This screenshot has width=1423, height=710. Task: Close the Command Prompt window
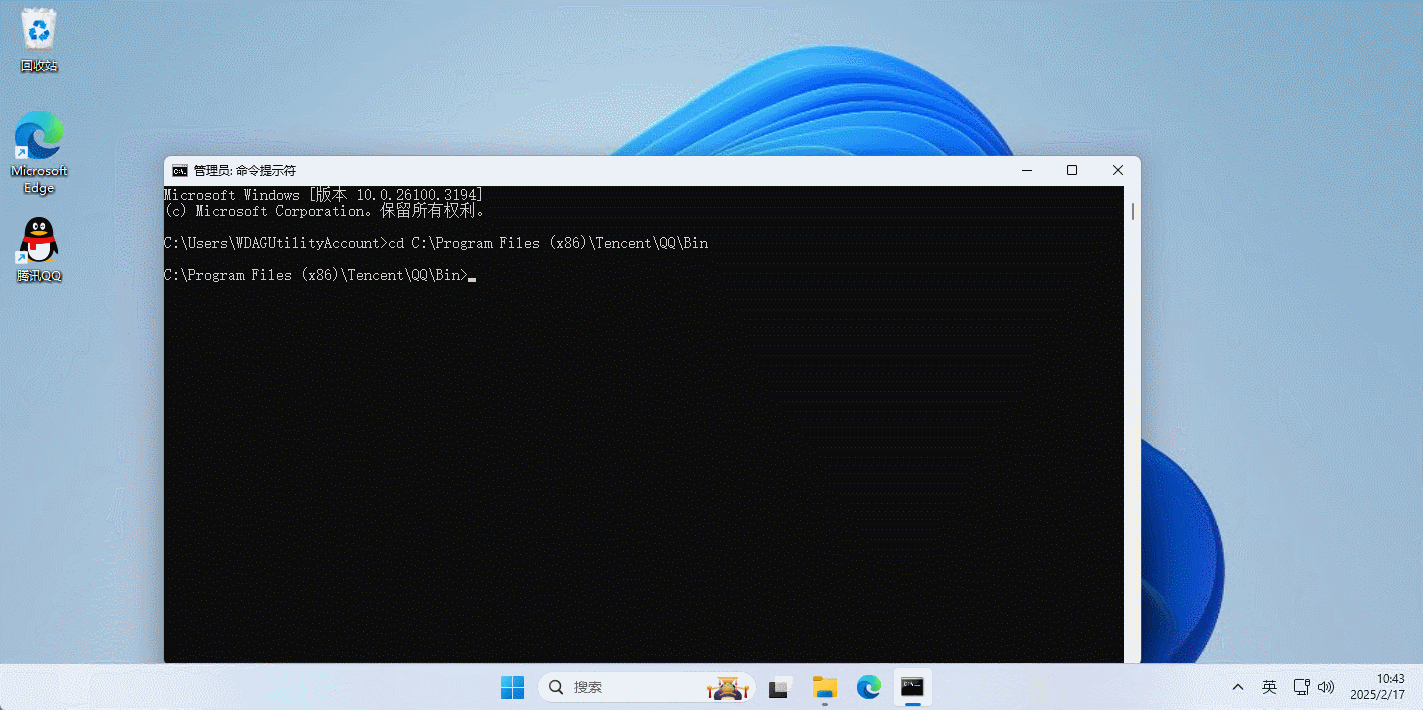(1118, 170)
